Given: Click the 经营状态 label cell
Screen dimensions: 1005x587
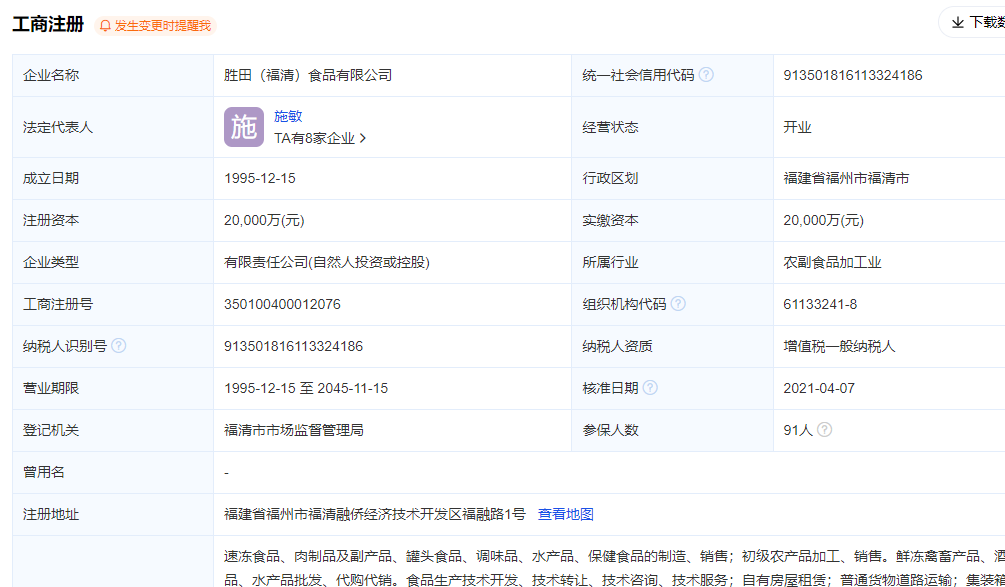Looking at the screenshot, I should [x=672, y=127].
